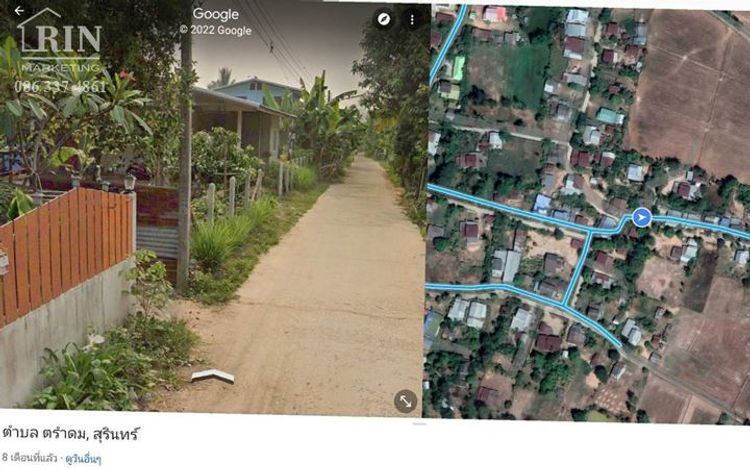Click the compass icon in Street View

point(384,19)
